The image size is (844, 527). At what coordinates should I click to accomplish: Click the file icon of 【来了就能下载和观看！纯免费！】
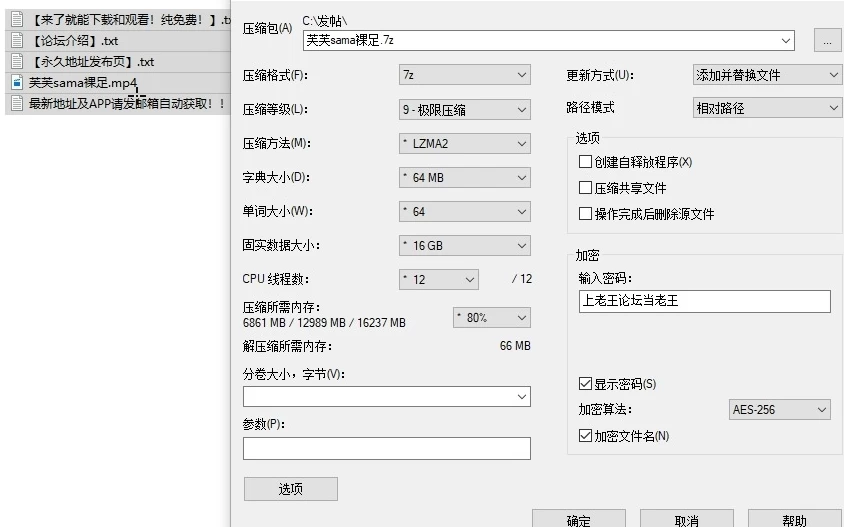(x=17, y=19)
